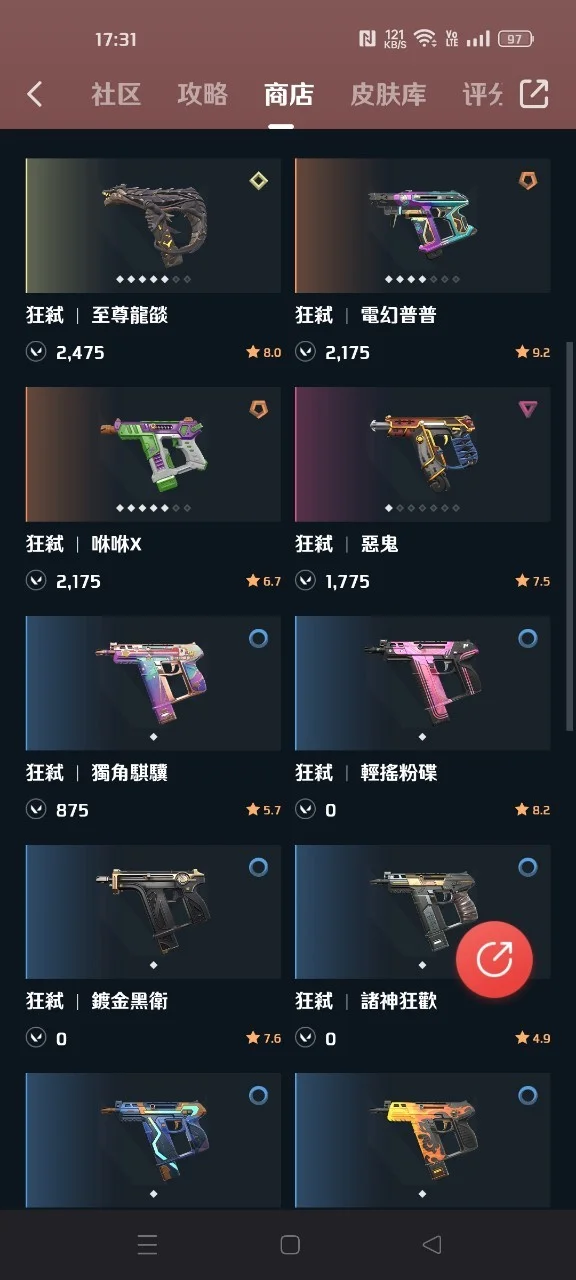Open the 咻咻X skin thumbnail

click(153, 454)
